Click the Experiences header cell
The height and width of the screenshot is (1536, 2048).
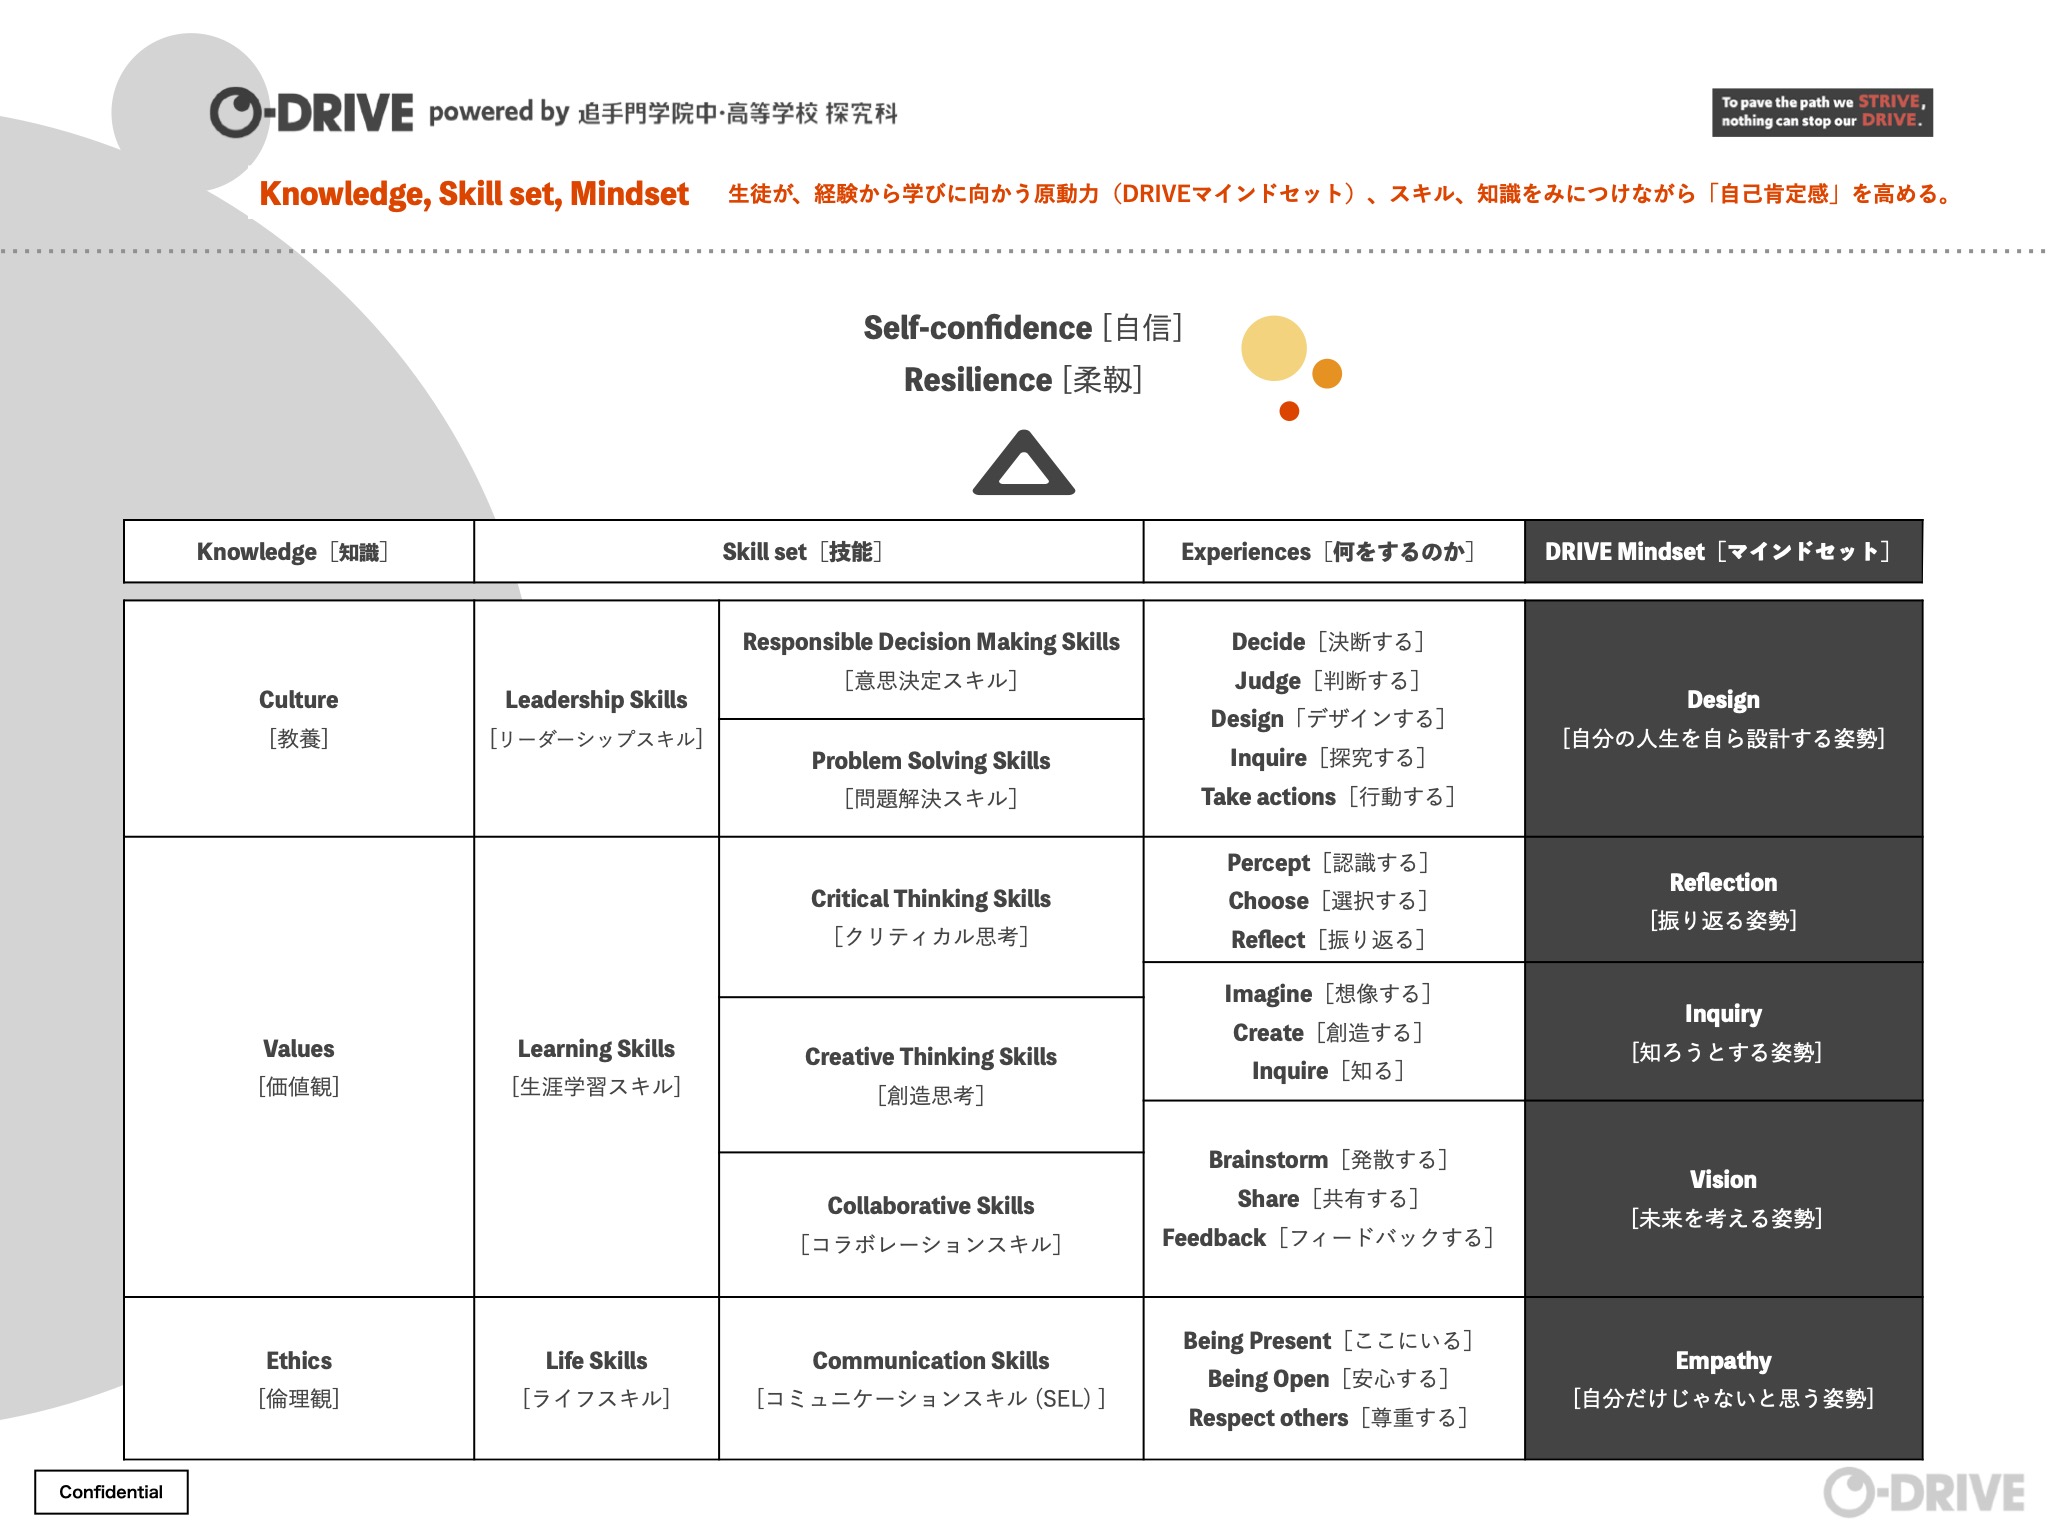[x=1333, y=551]
